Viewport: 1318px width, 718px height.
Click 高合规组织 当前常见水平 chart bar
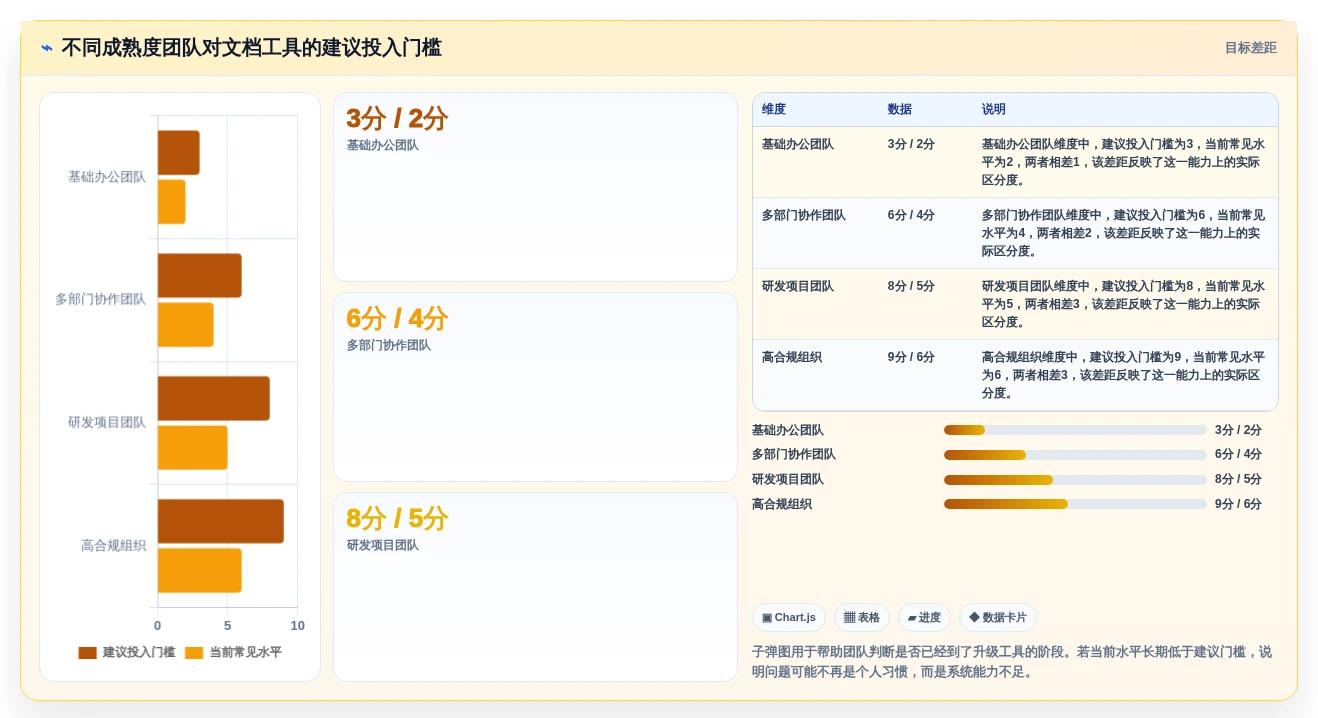pos(200,570)
